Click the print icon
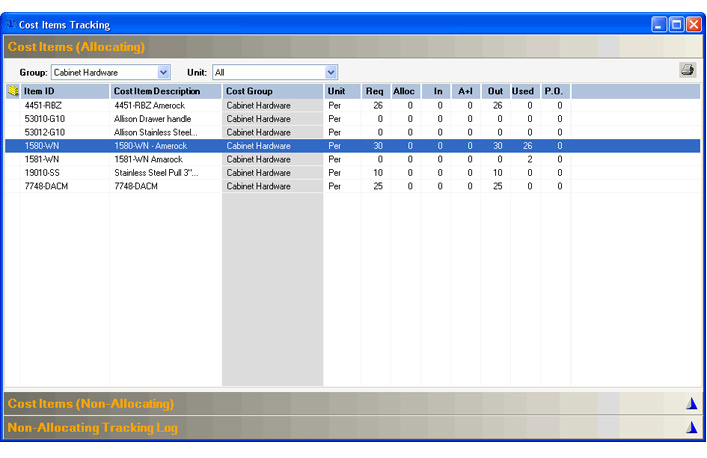The image size is (707, 458). tap(688, 70)
